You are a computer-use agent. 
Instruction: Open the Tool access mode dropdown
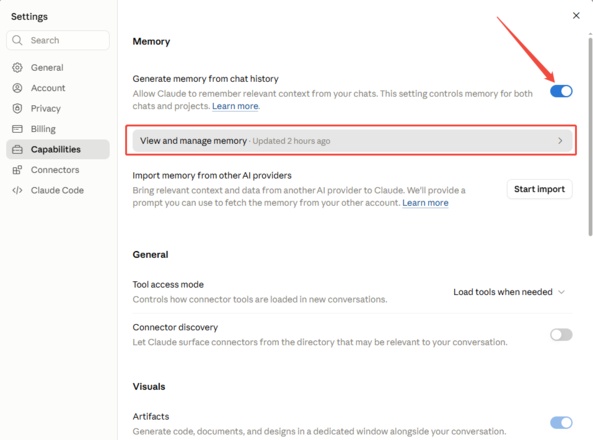(509, 292)
